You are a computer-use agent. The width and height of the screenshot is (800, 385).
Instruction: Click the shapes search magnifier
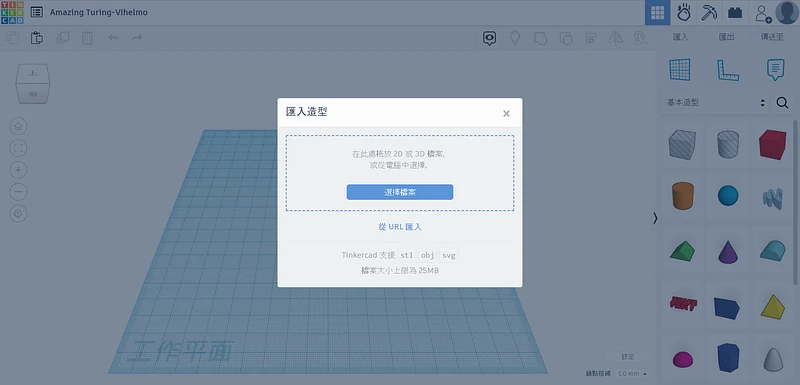tap(782, 102)
